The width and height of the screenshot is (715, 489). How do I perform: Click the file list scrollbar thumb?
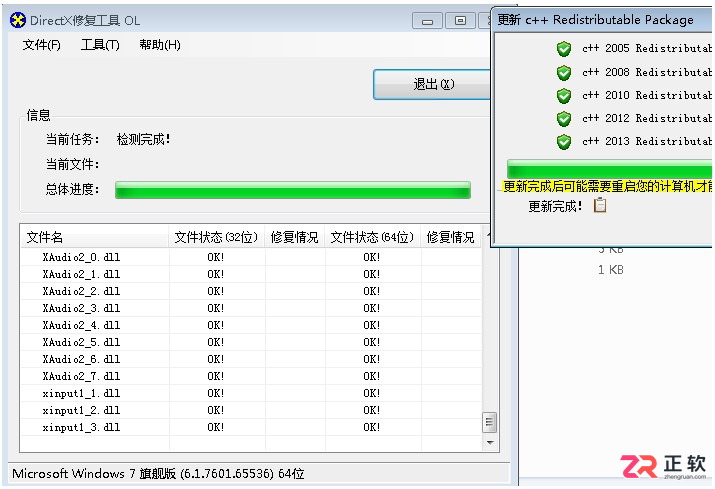pyautogui.click(x=489, y=422)
